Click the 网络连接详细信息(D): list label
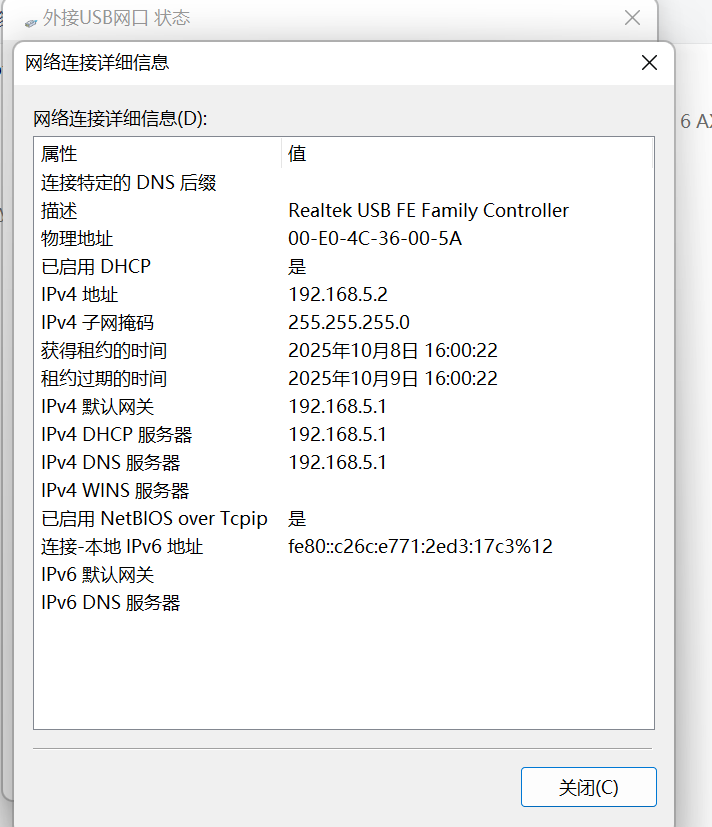Screen dimensions: 712x827 click(x=120, y=118)
